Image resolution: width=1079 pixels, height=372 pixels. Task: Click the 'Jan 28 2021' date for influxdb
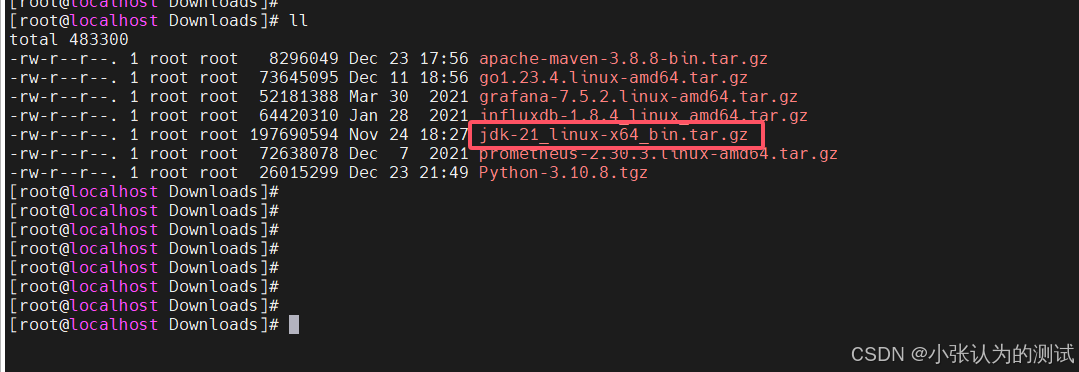pos(408,116)
